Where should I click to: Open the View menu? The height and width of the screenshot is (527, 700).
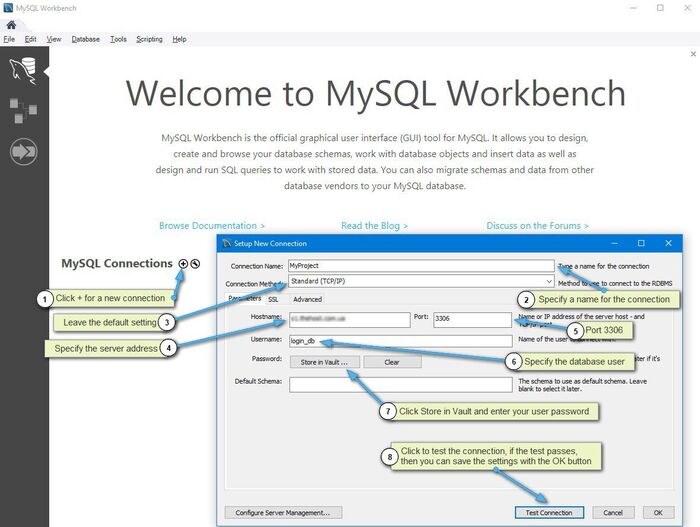coord(54,39)
